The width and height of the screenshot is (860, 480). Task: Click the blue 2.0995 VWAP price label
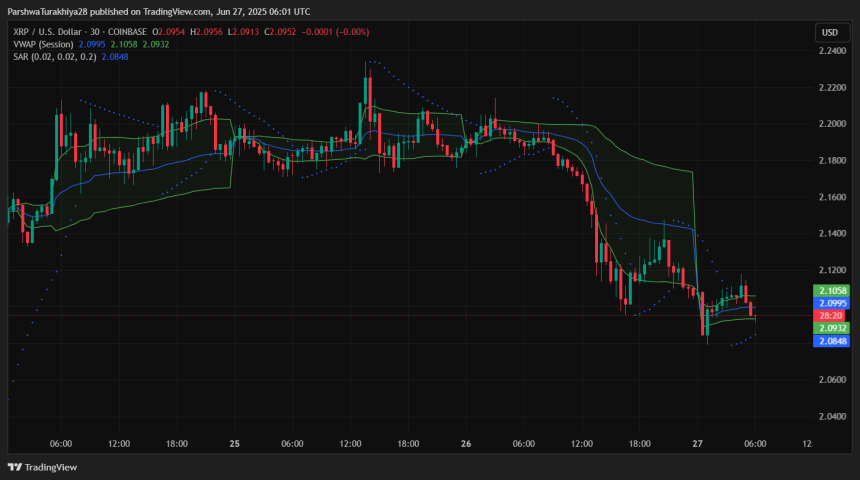pos(831,303)
